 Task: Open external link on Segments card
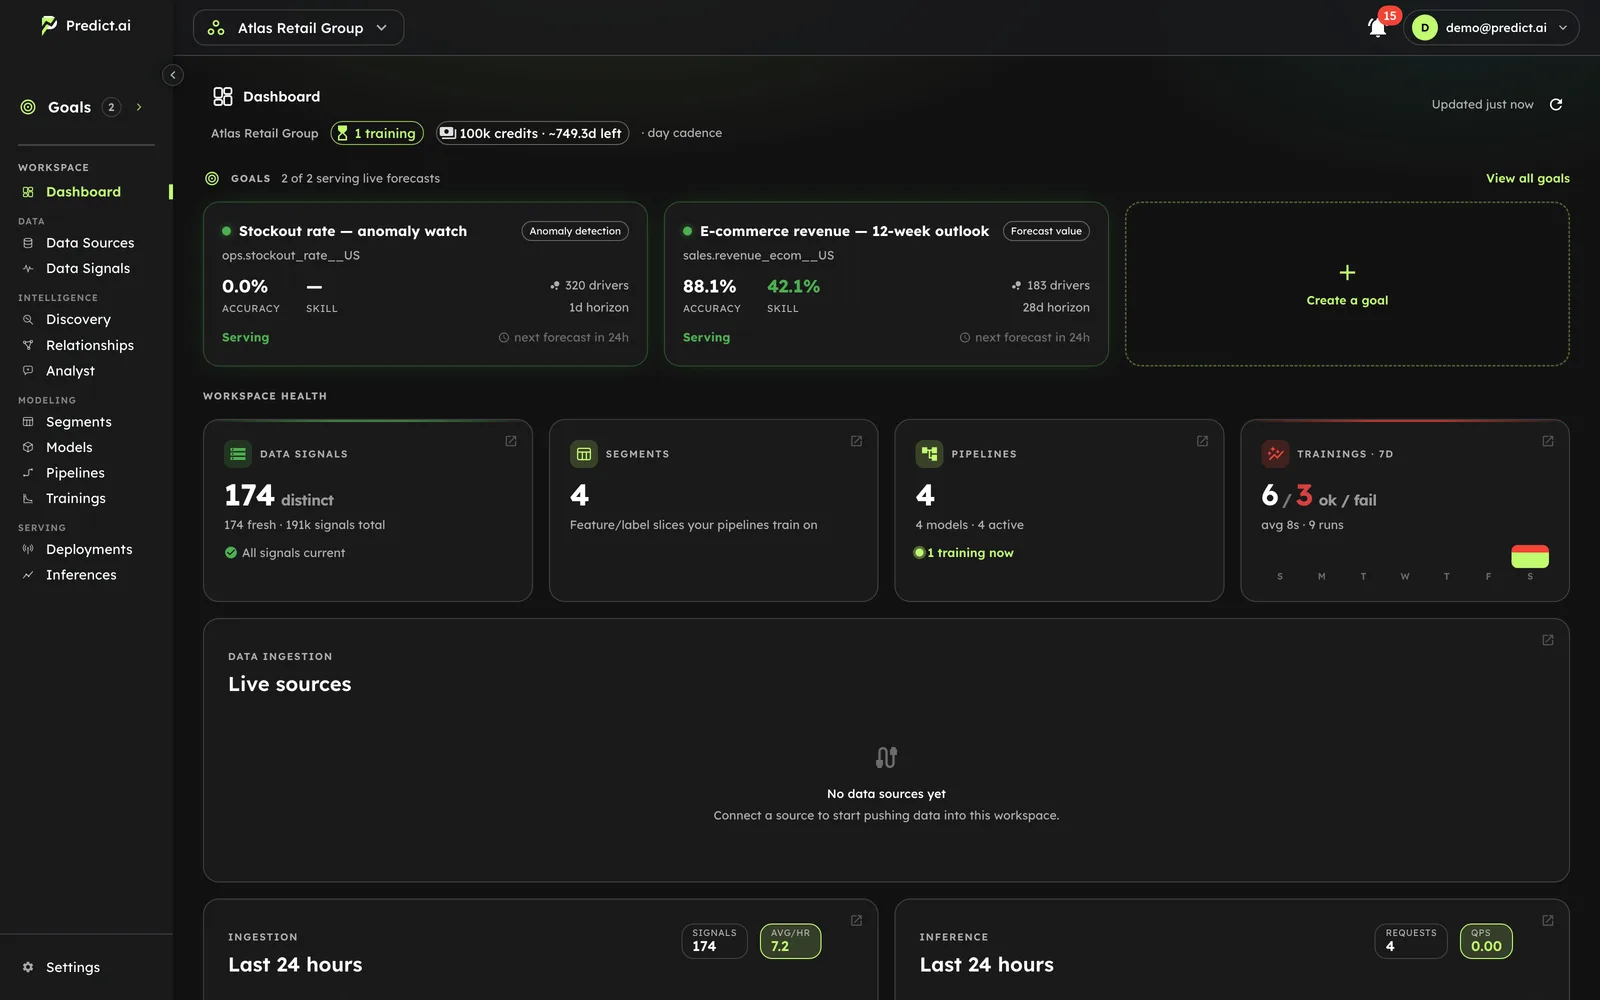tap(857, 441)
